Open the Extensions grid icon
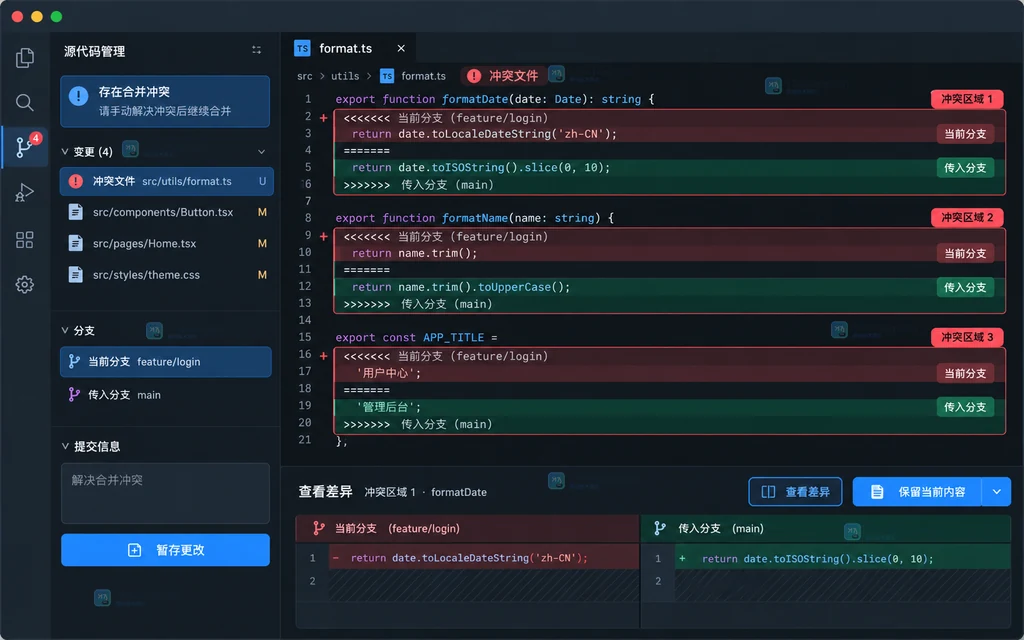Screen dimensions: 1024x640 (25, 240)
